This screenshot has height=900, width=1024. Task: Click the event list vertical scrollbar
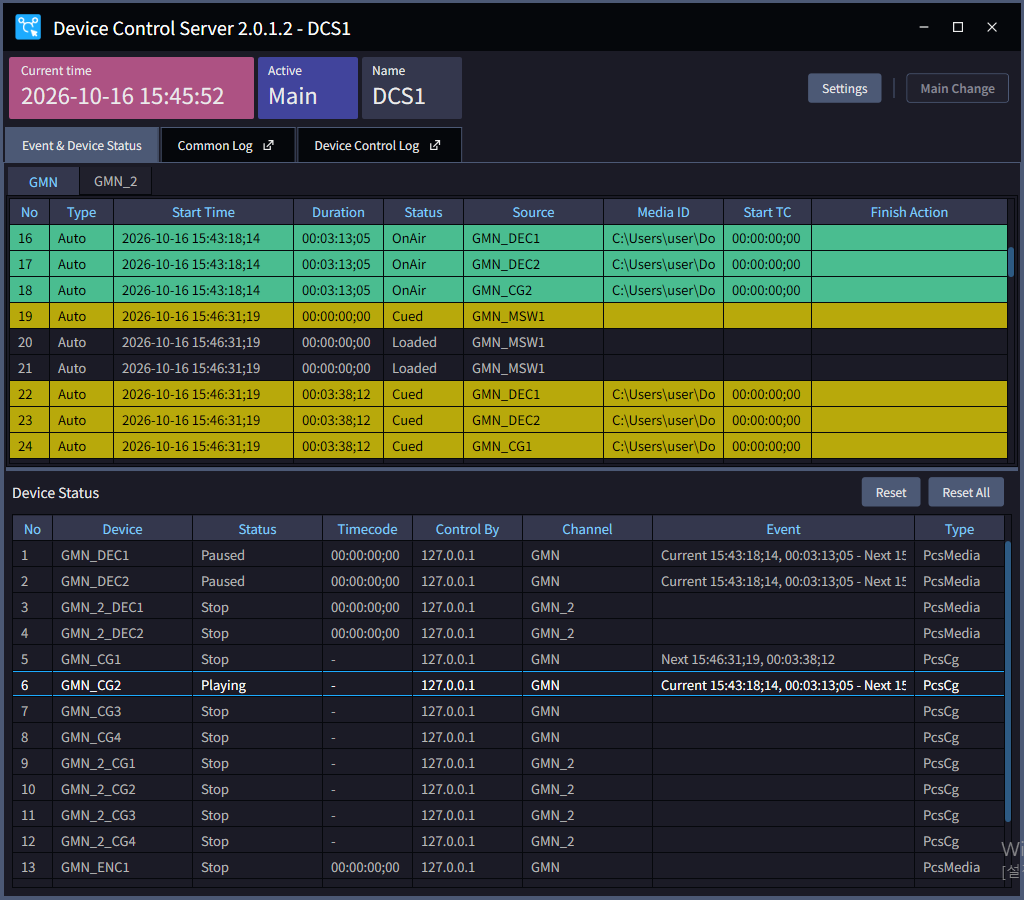click(1011, 261)
